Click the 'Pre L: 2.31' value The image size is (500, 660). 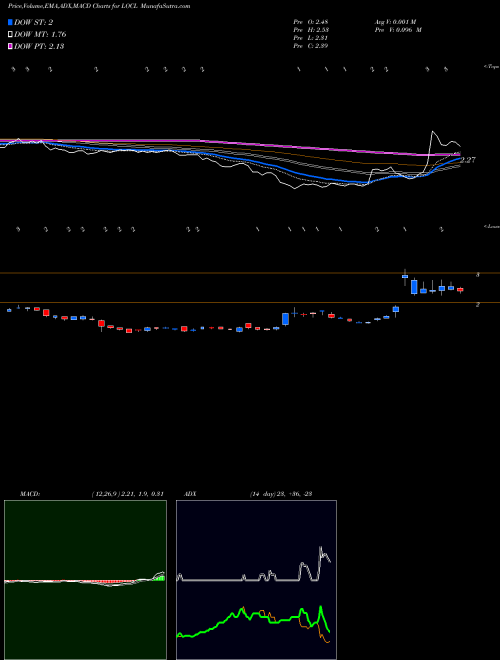311,38
